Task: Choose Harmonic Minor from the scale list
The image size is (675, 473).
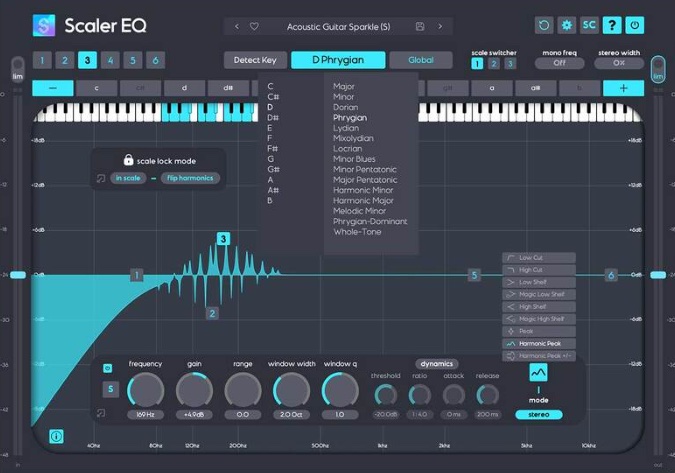Action: (x=363, y=190)
